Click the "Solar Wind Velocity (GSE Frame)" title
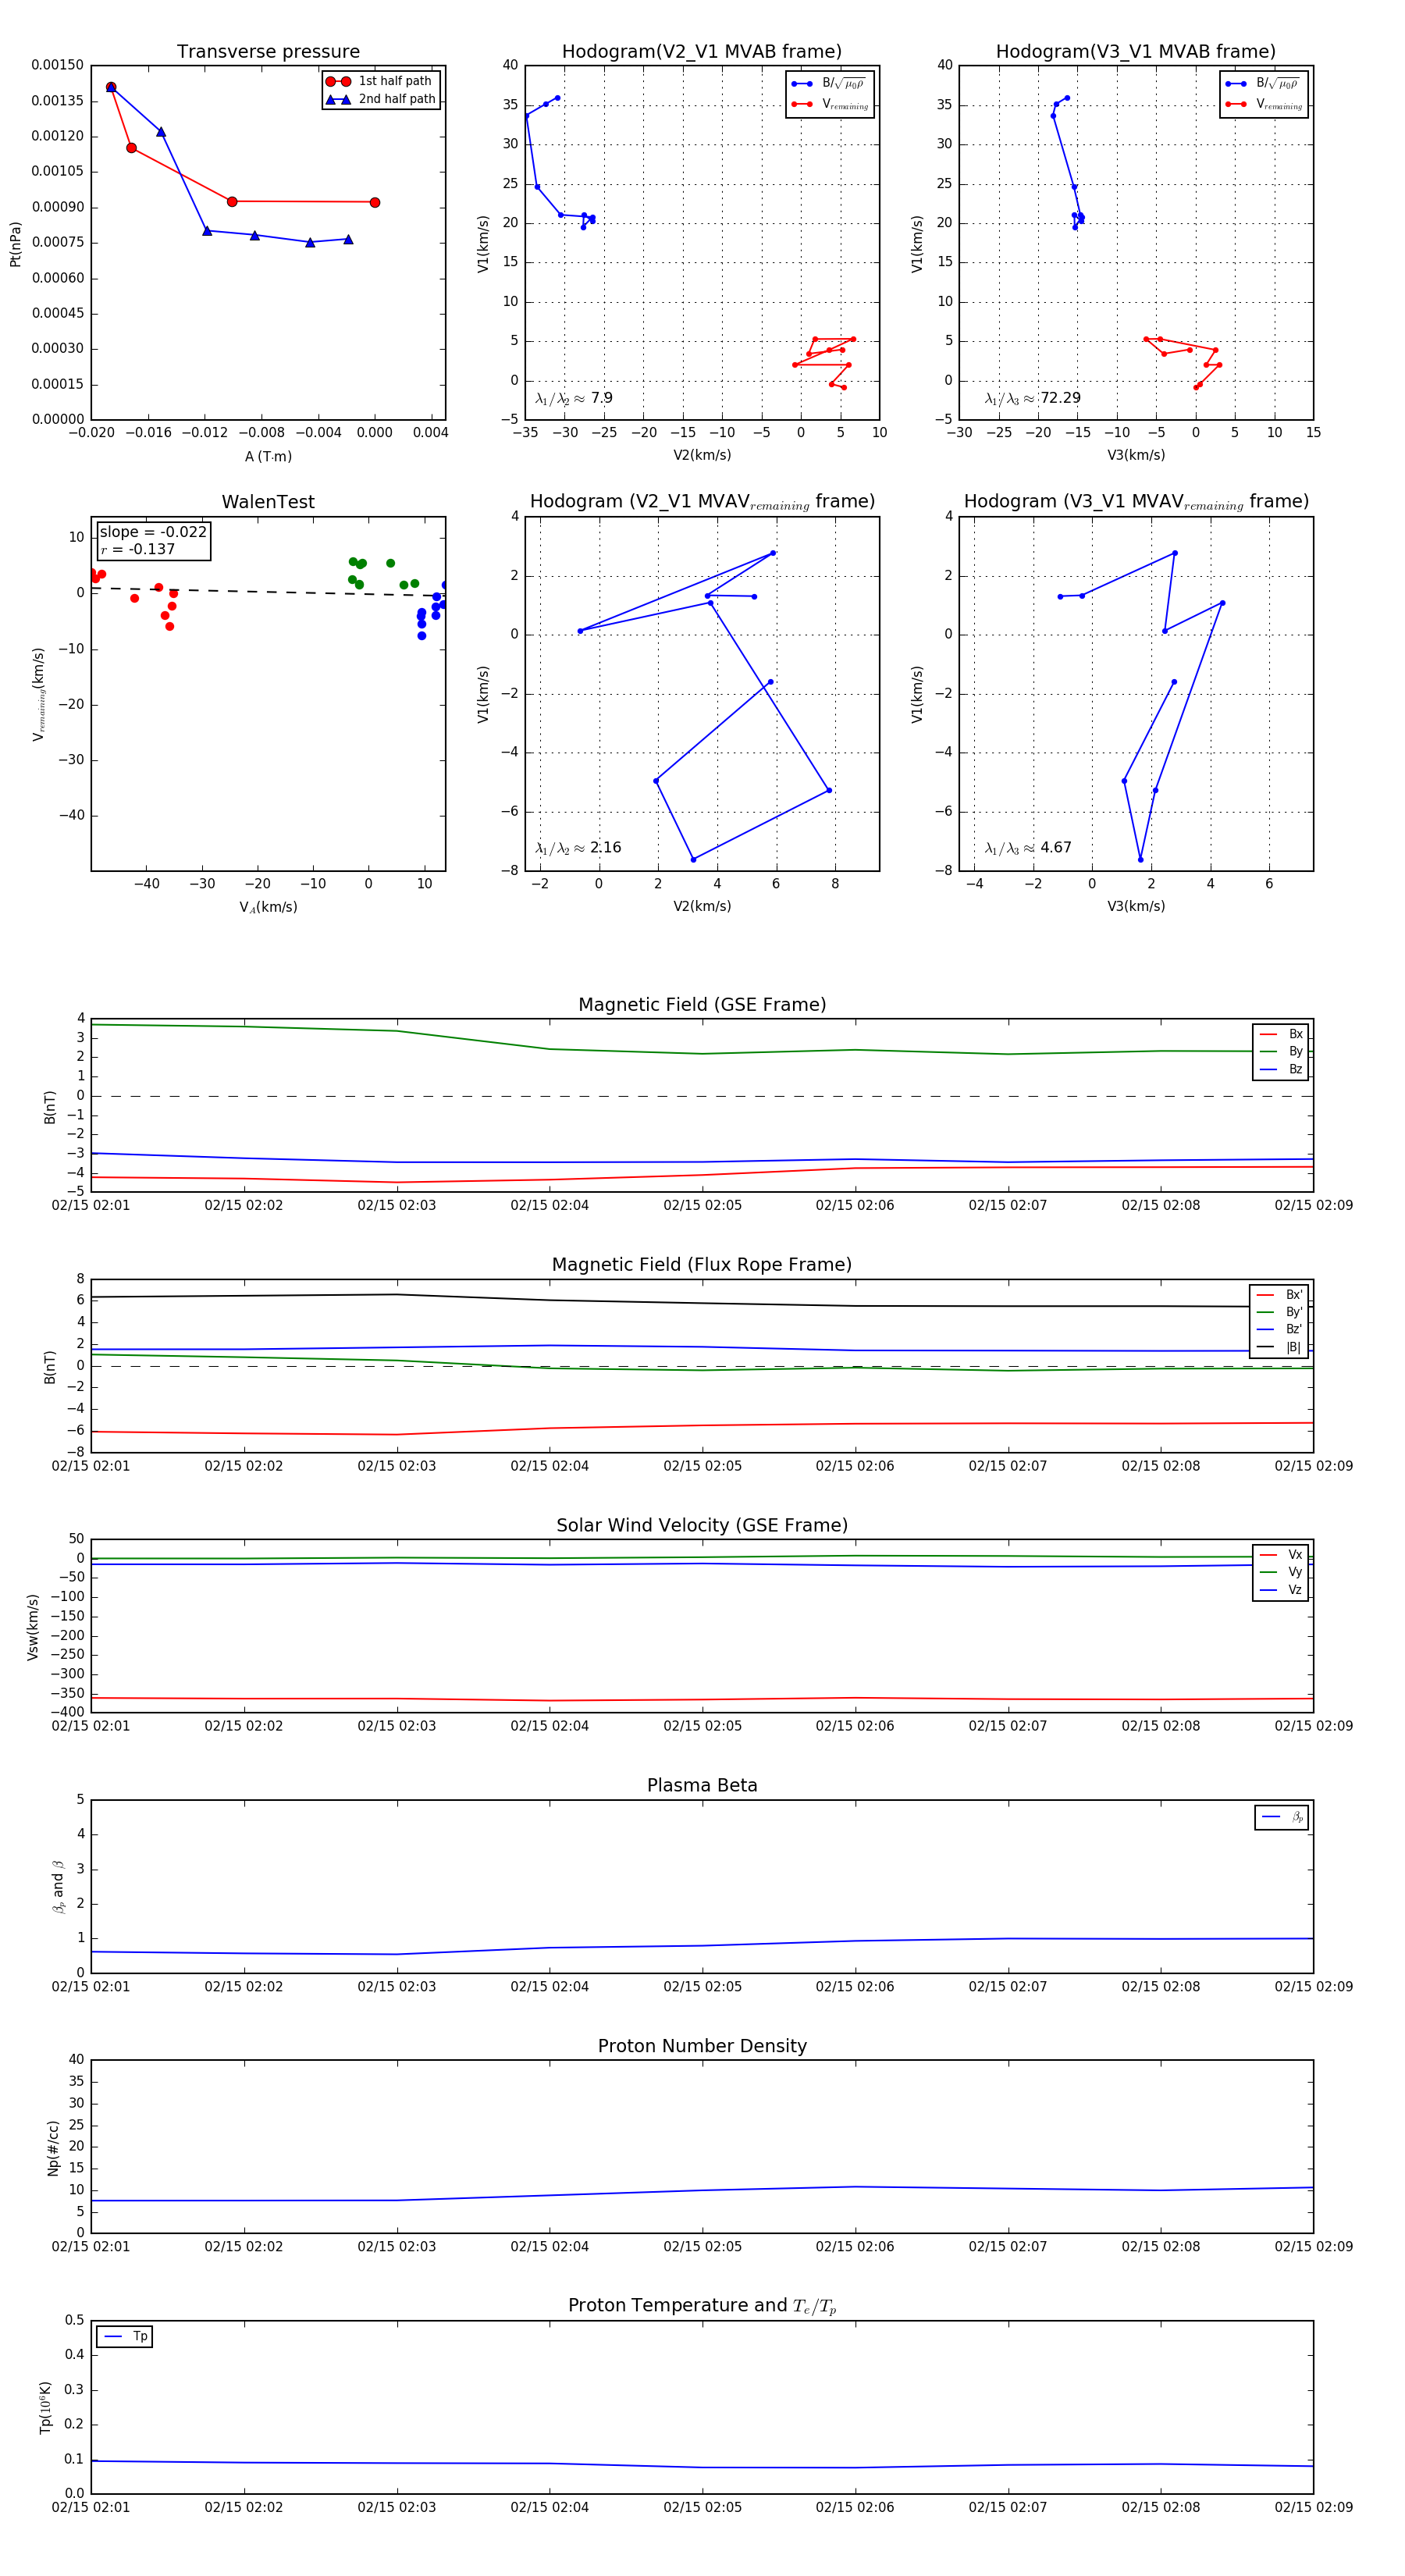Image resolution: width=1405 pixels, height=2576 pixels. 702,1526
